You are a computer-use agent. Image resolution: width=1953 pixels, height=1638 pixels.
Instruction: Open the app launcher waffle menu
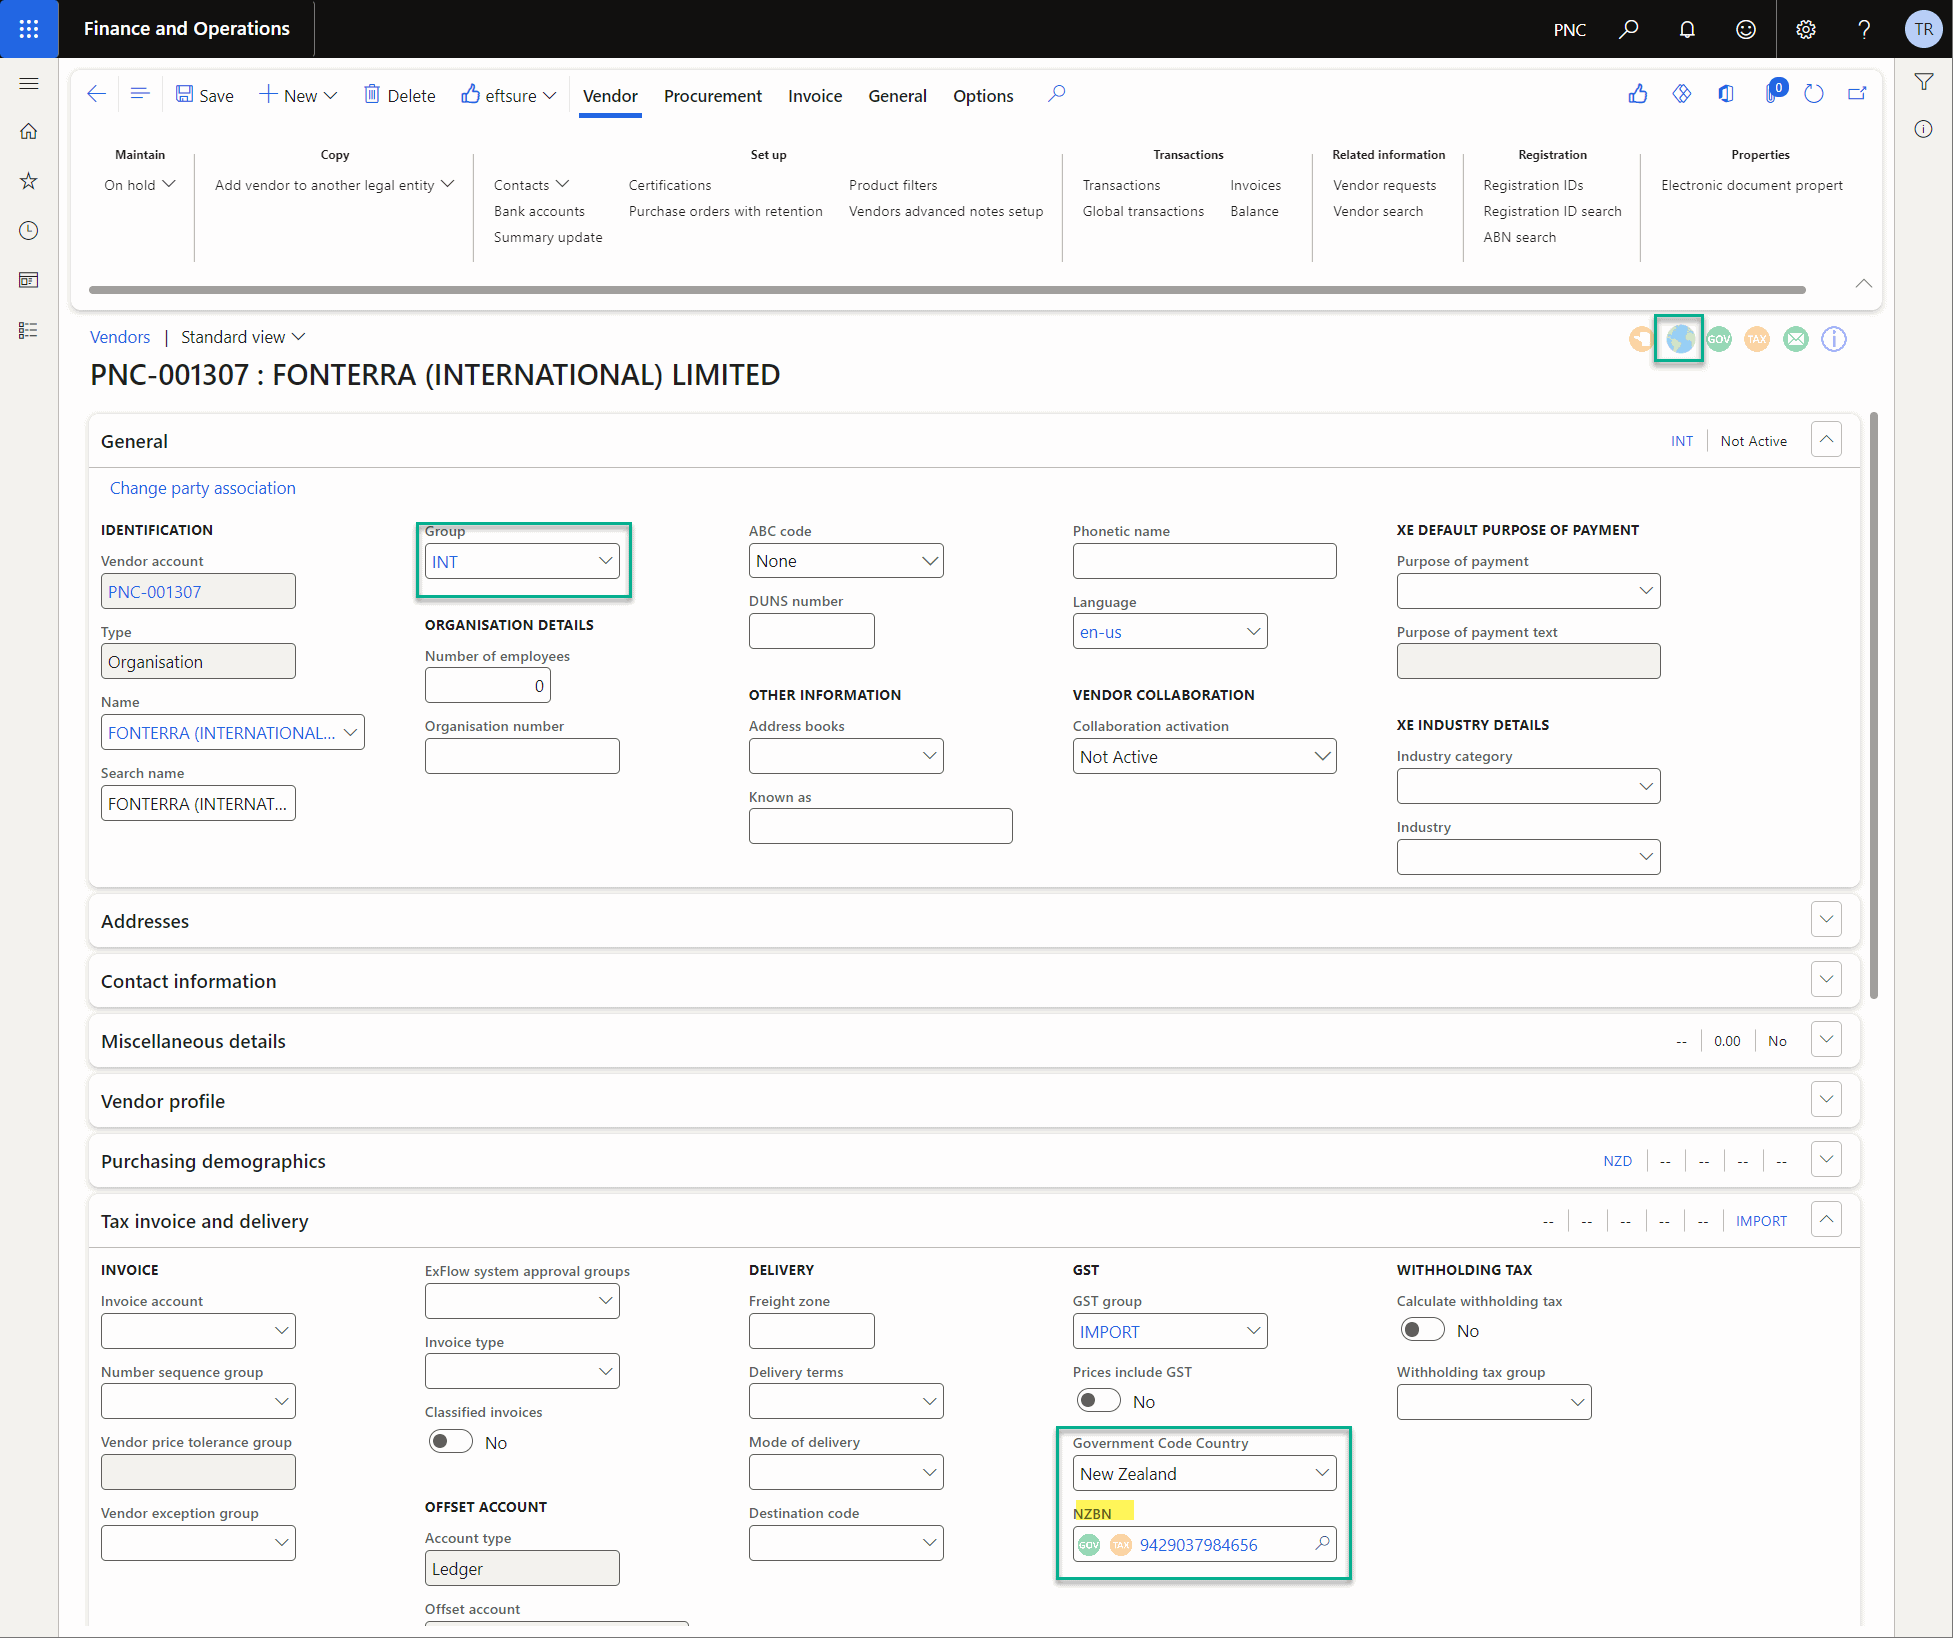pyautogui.click(x=29, y=29)
